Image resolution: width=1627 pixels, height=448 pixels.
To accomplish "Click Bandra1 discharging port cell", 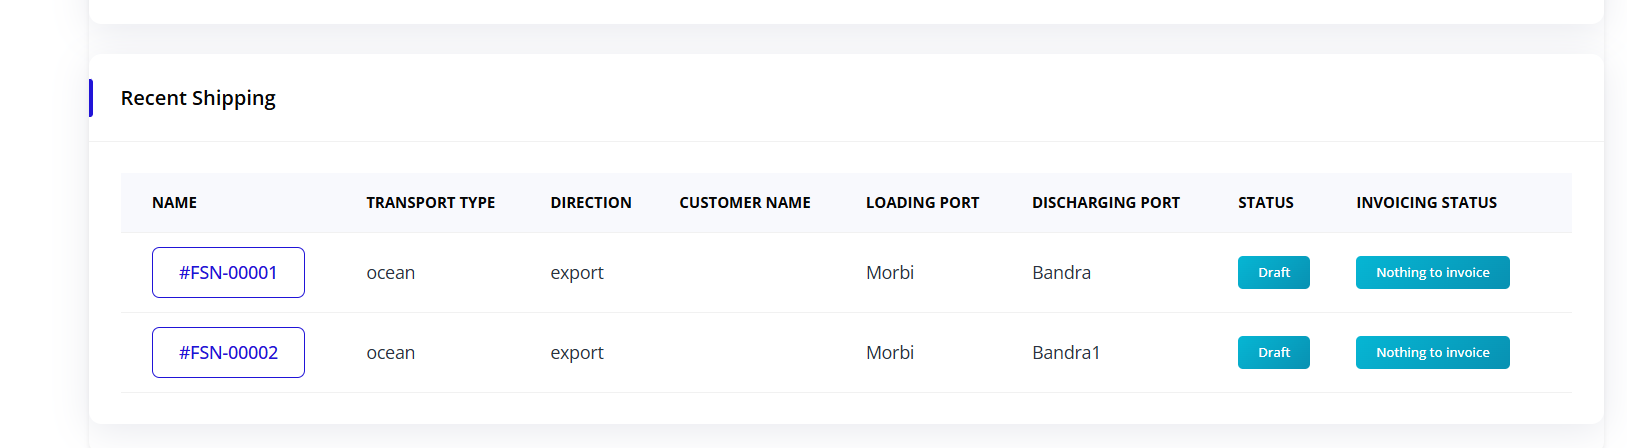I will point(1065,352).
